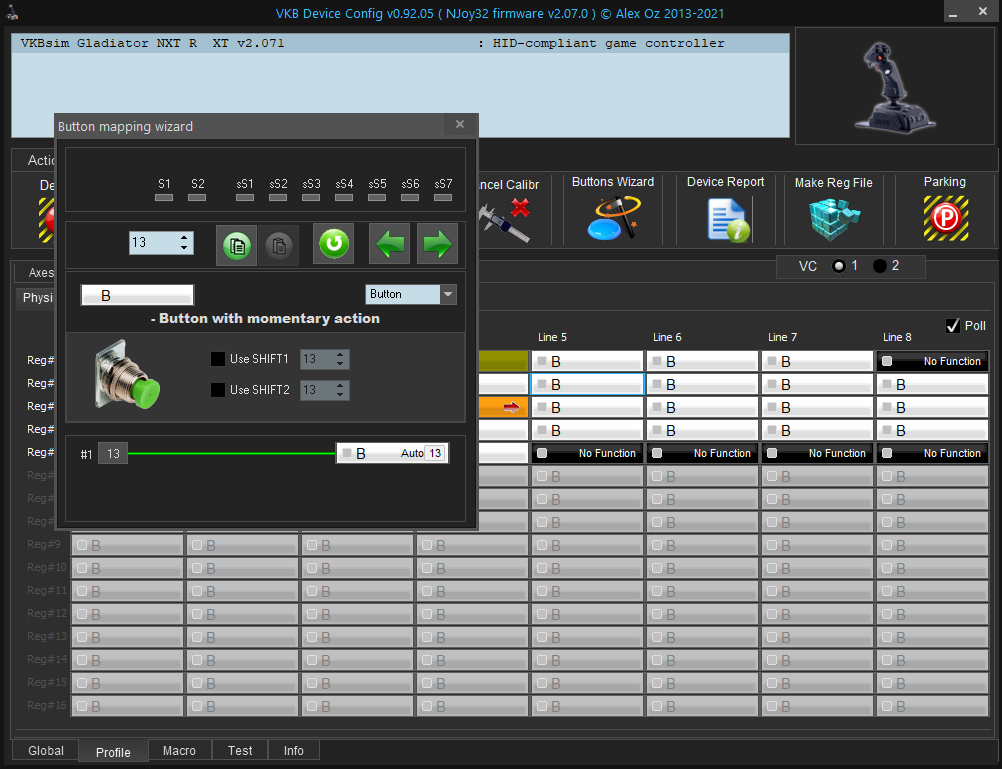Click the green push button picture
Viewport: 1002px width, 769px height.
tap(128, 375)
